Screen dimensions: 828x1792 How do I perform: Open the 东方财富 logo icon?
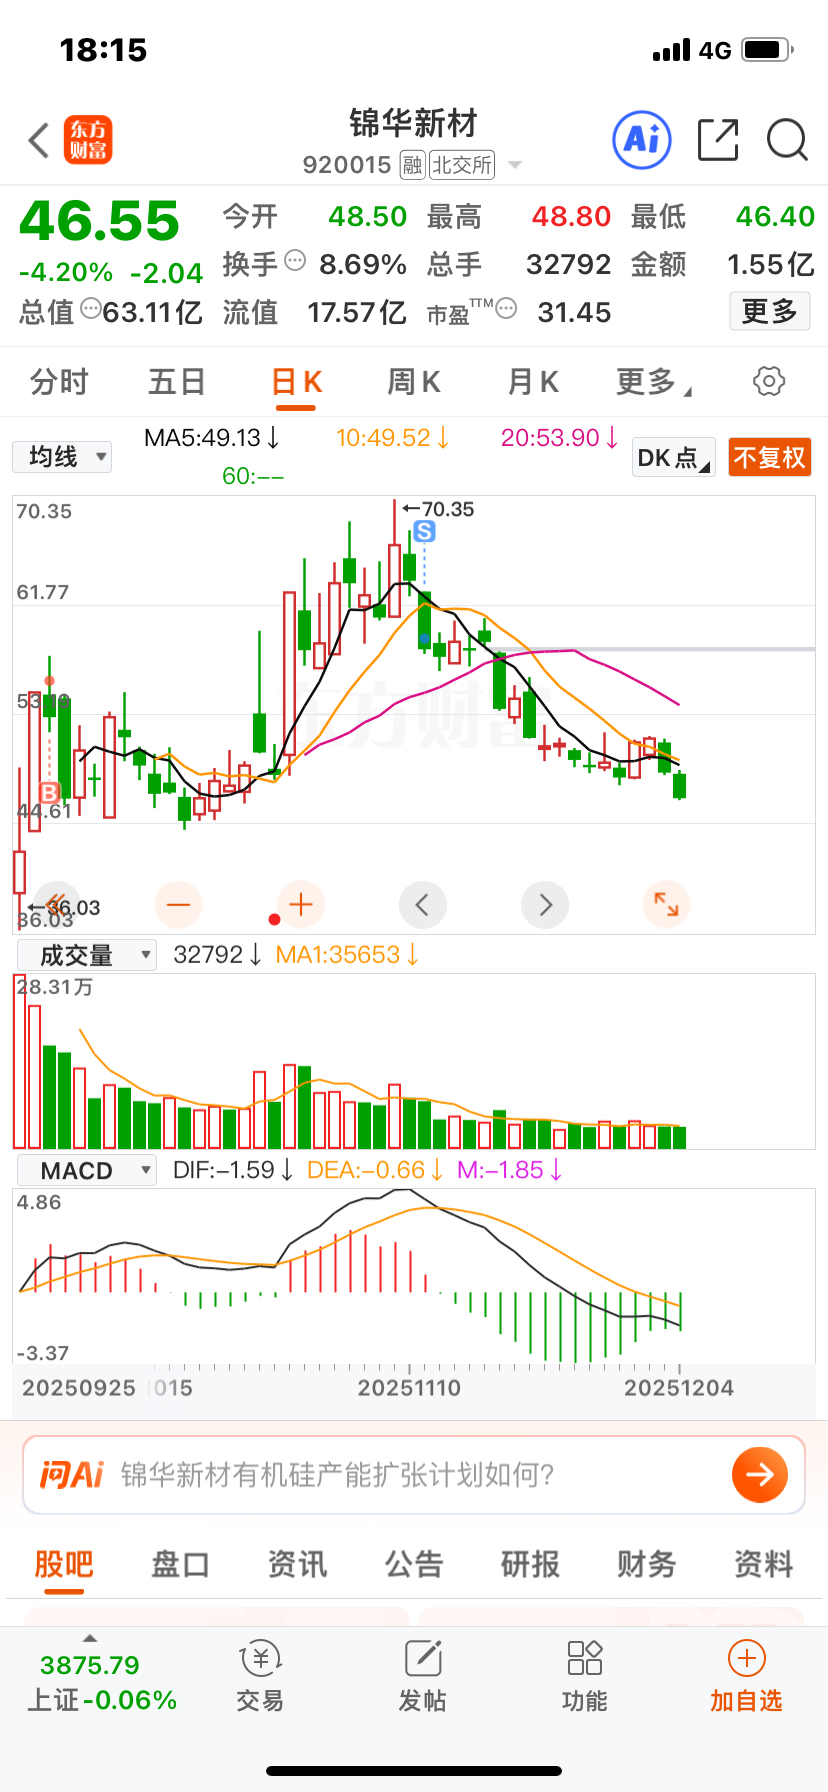coord(88,140)
